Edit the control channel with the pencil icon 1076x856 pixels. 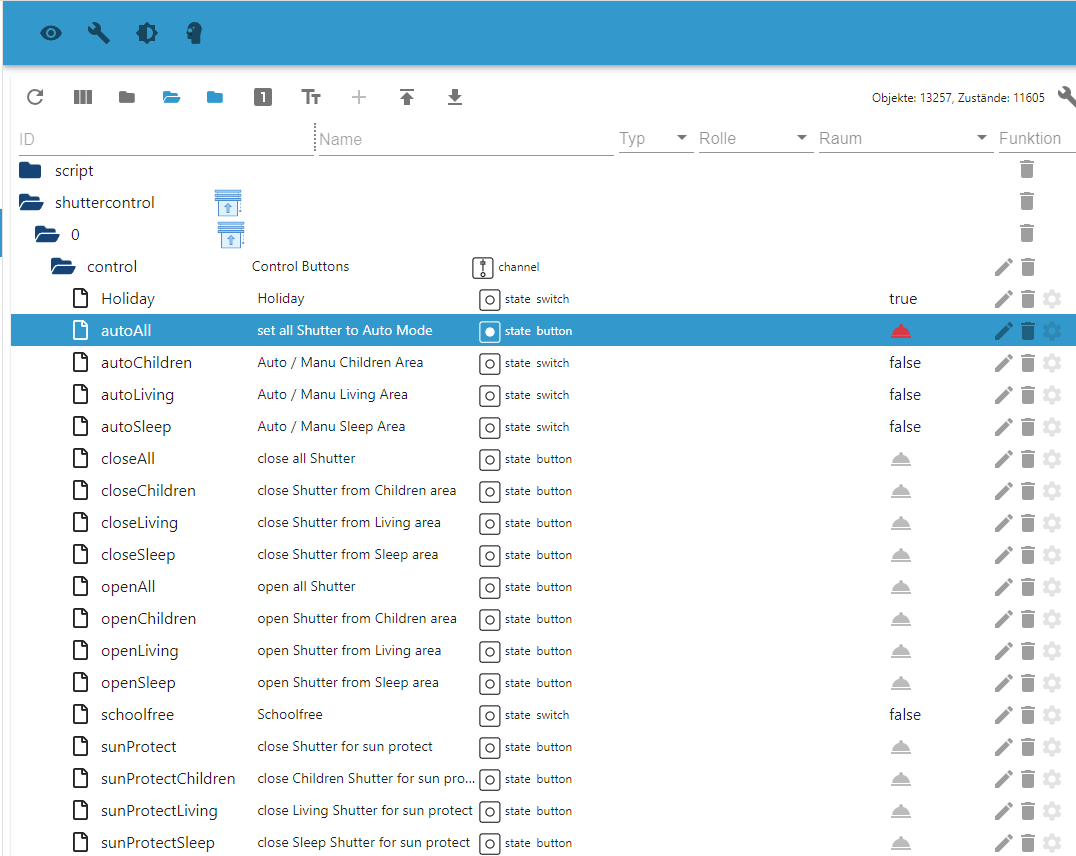tap(1003, 267)
